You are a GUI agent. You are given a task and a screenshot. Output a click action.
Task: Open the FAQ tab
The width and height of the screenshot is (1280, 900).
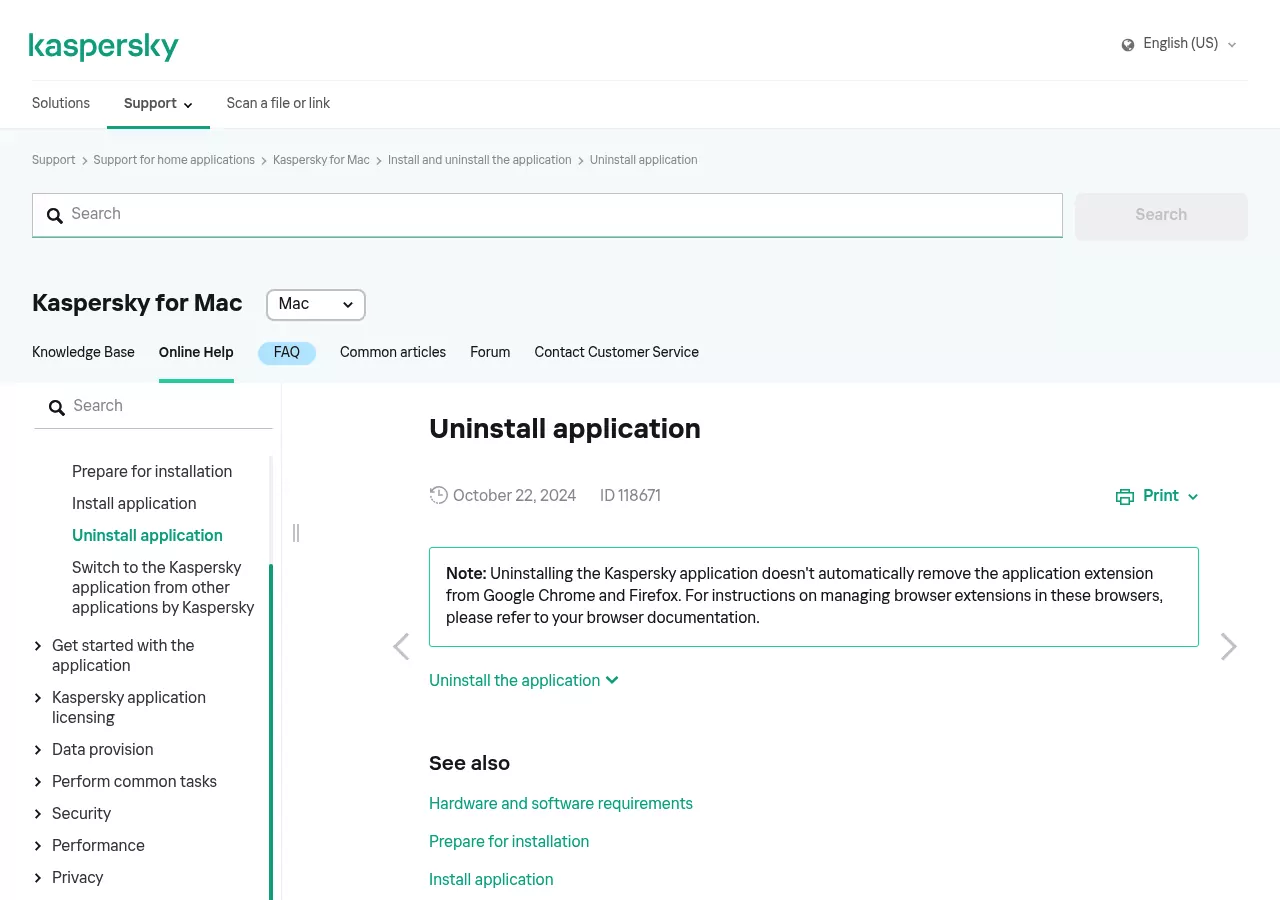point(287,352)
